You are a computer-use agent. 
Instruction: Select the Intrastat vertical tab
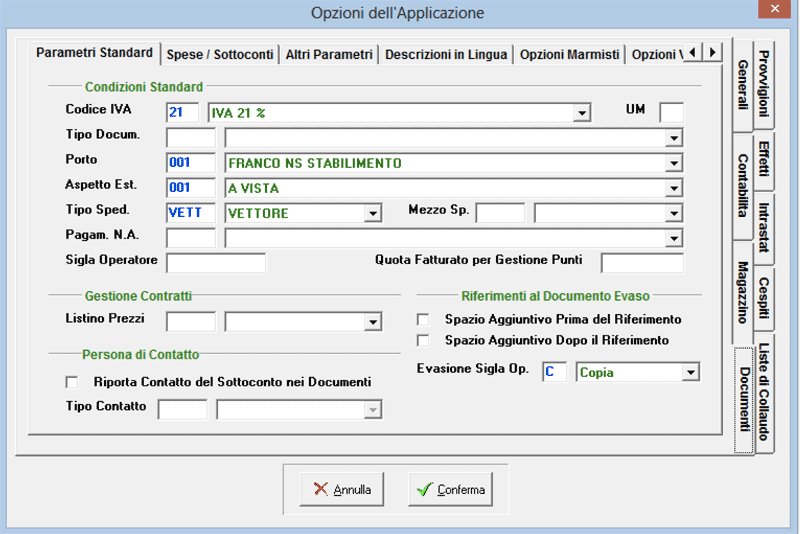click(x=764, y=228)
